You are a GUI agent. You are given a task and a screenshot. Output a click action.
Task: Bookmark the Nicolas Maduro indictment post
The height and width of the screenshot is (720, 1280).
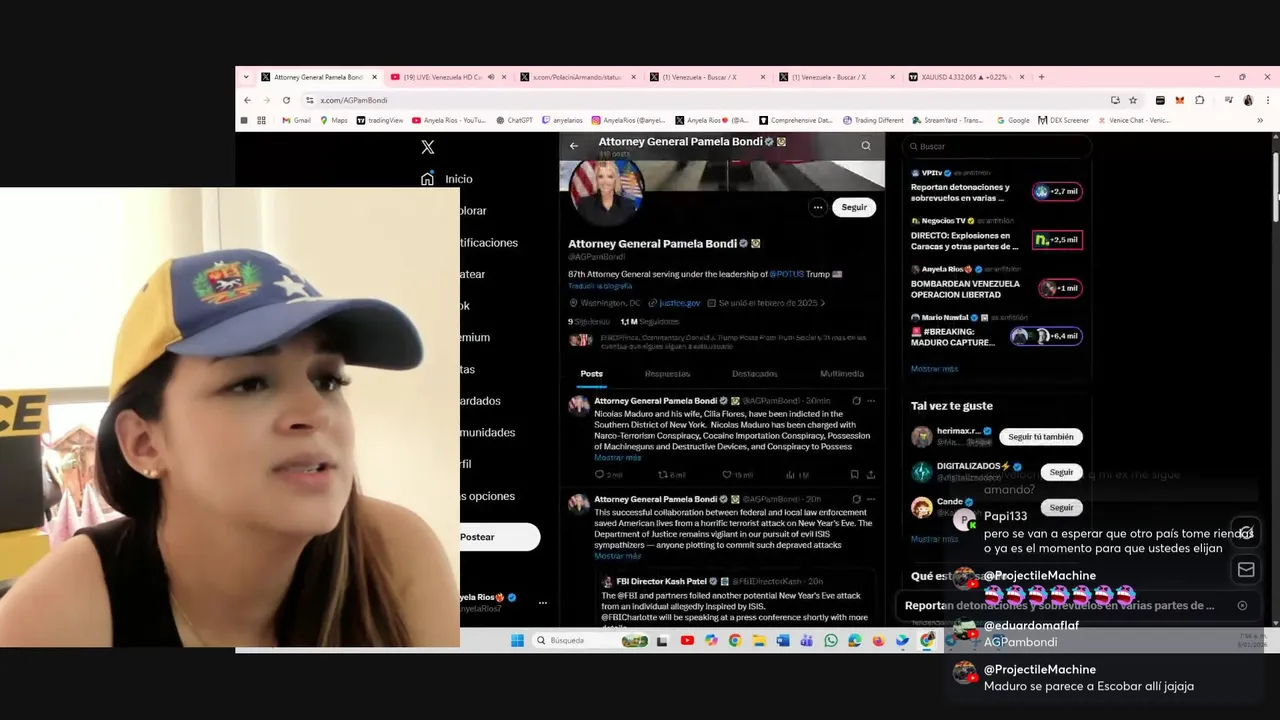point(854,475)
